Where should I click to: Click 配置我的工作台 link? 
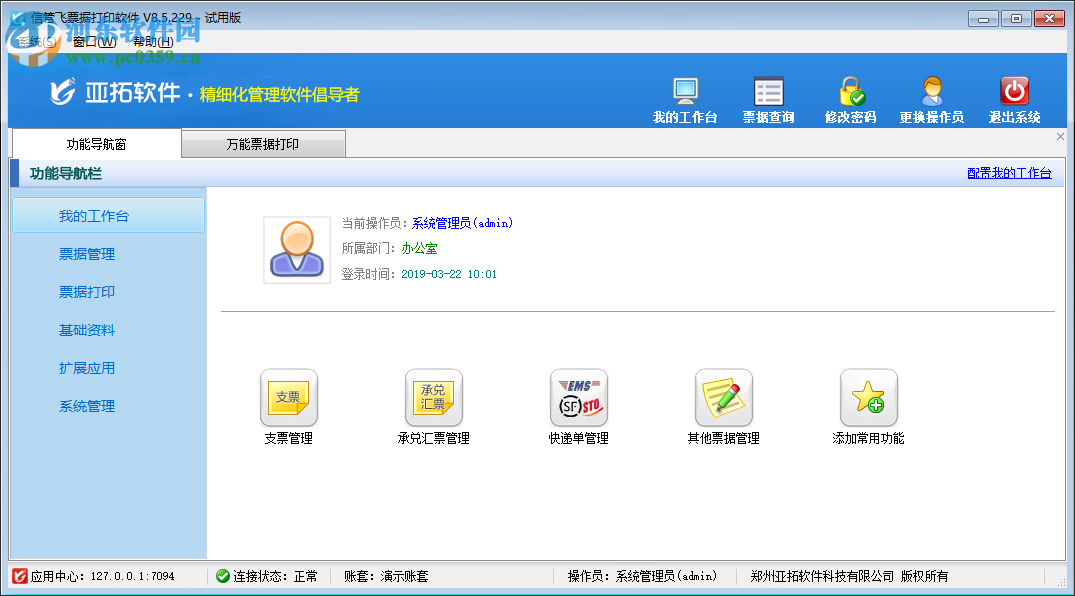pos(1009,173)
